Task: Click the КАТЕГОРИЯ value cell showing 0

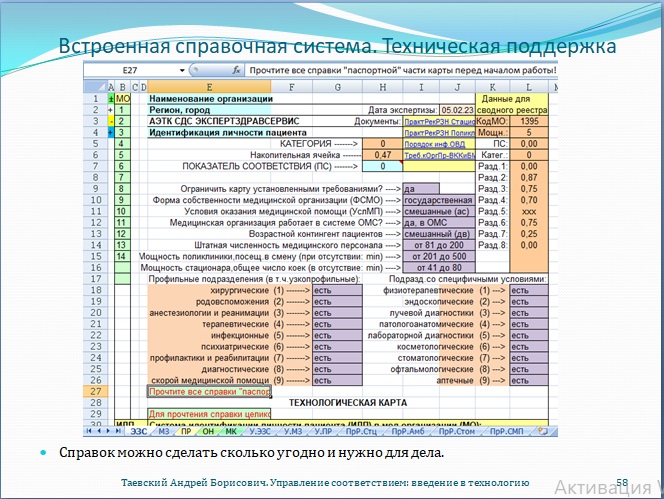Action: pos(382,144)
